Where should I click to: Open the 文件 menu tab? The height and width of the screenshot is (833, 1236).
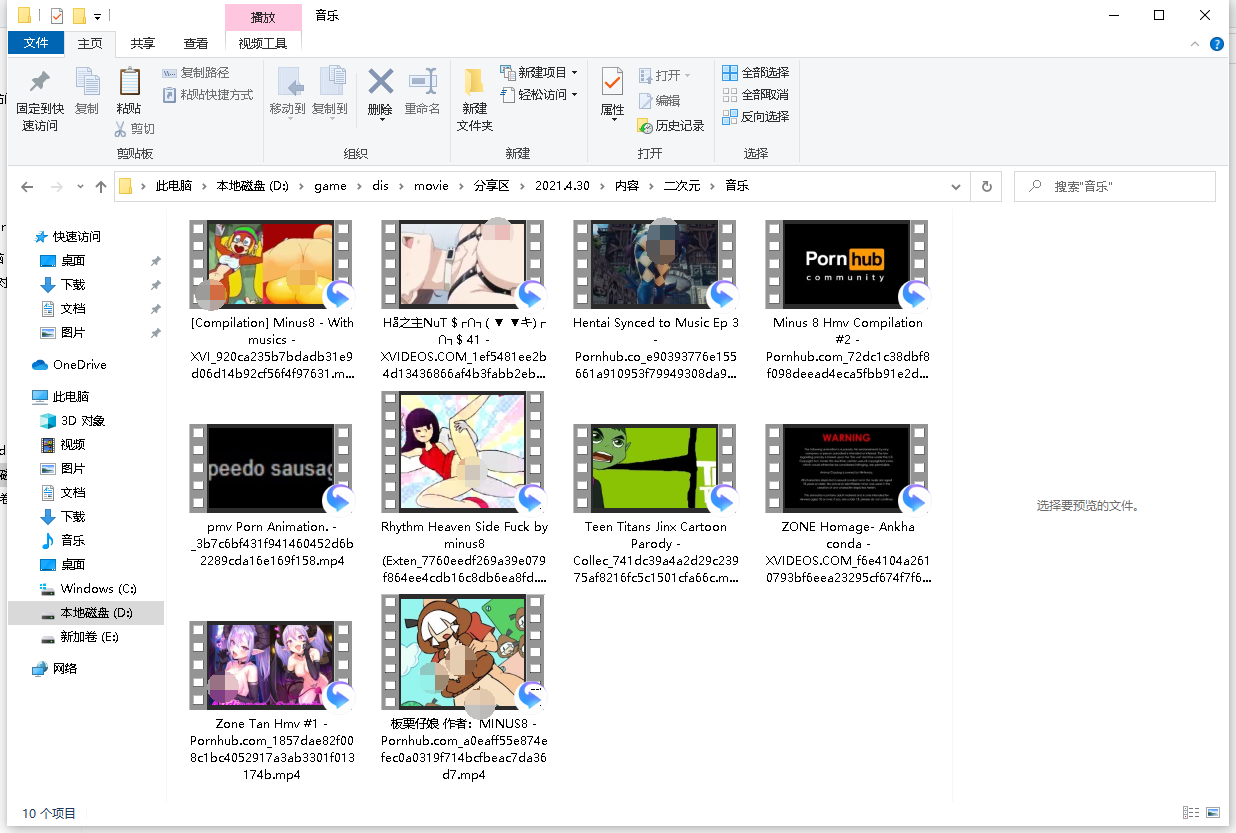(36, 43)
